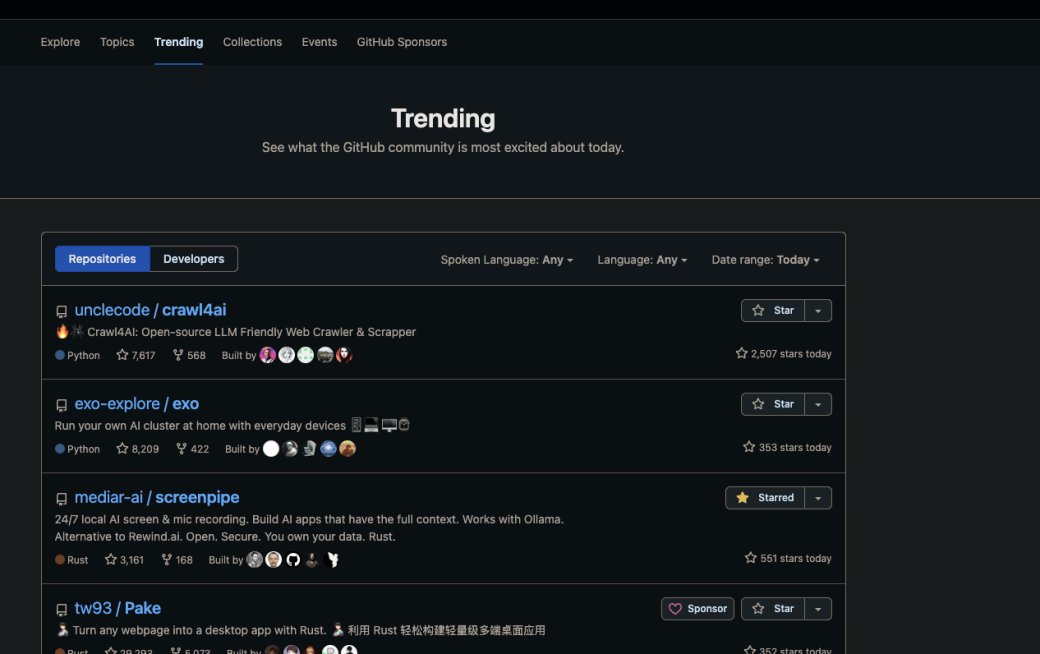
Task: Expand star lists dropdown for Pake
Action: tap(818, 608)
